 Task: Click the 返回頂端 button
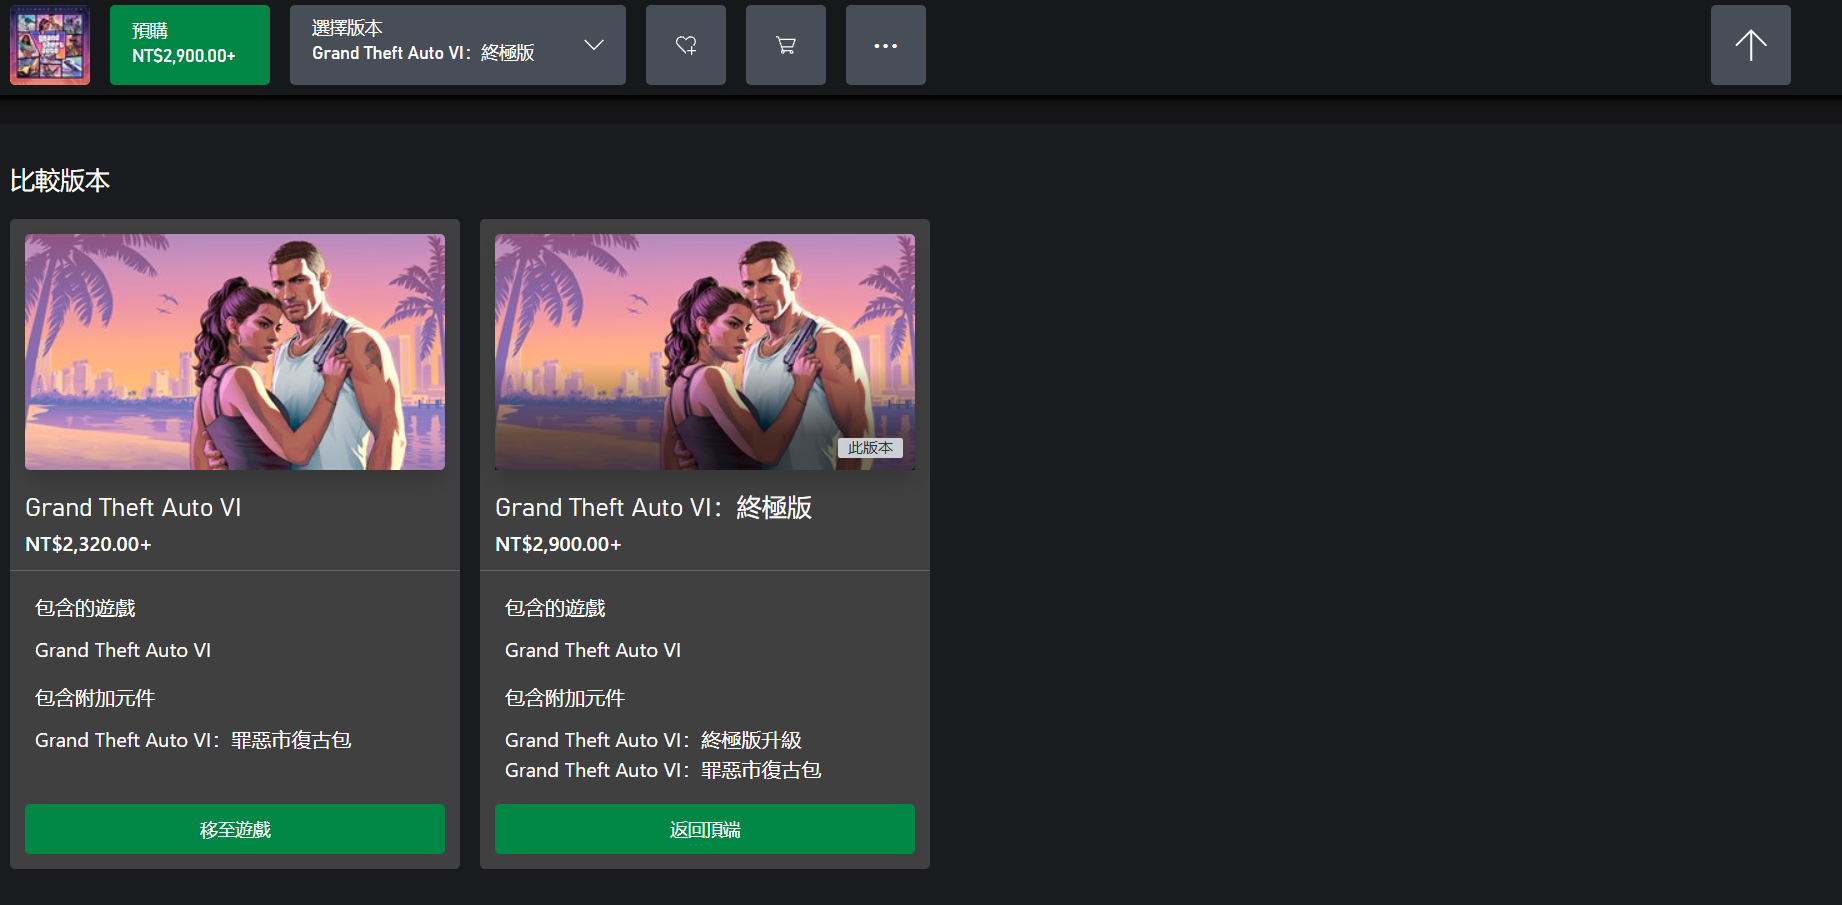pos(705,829)
